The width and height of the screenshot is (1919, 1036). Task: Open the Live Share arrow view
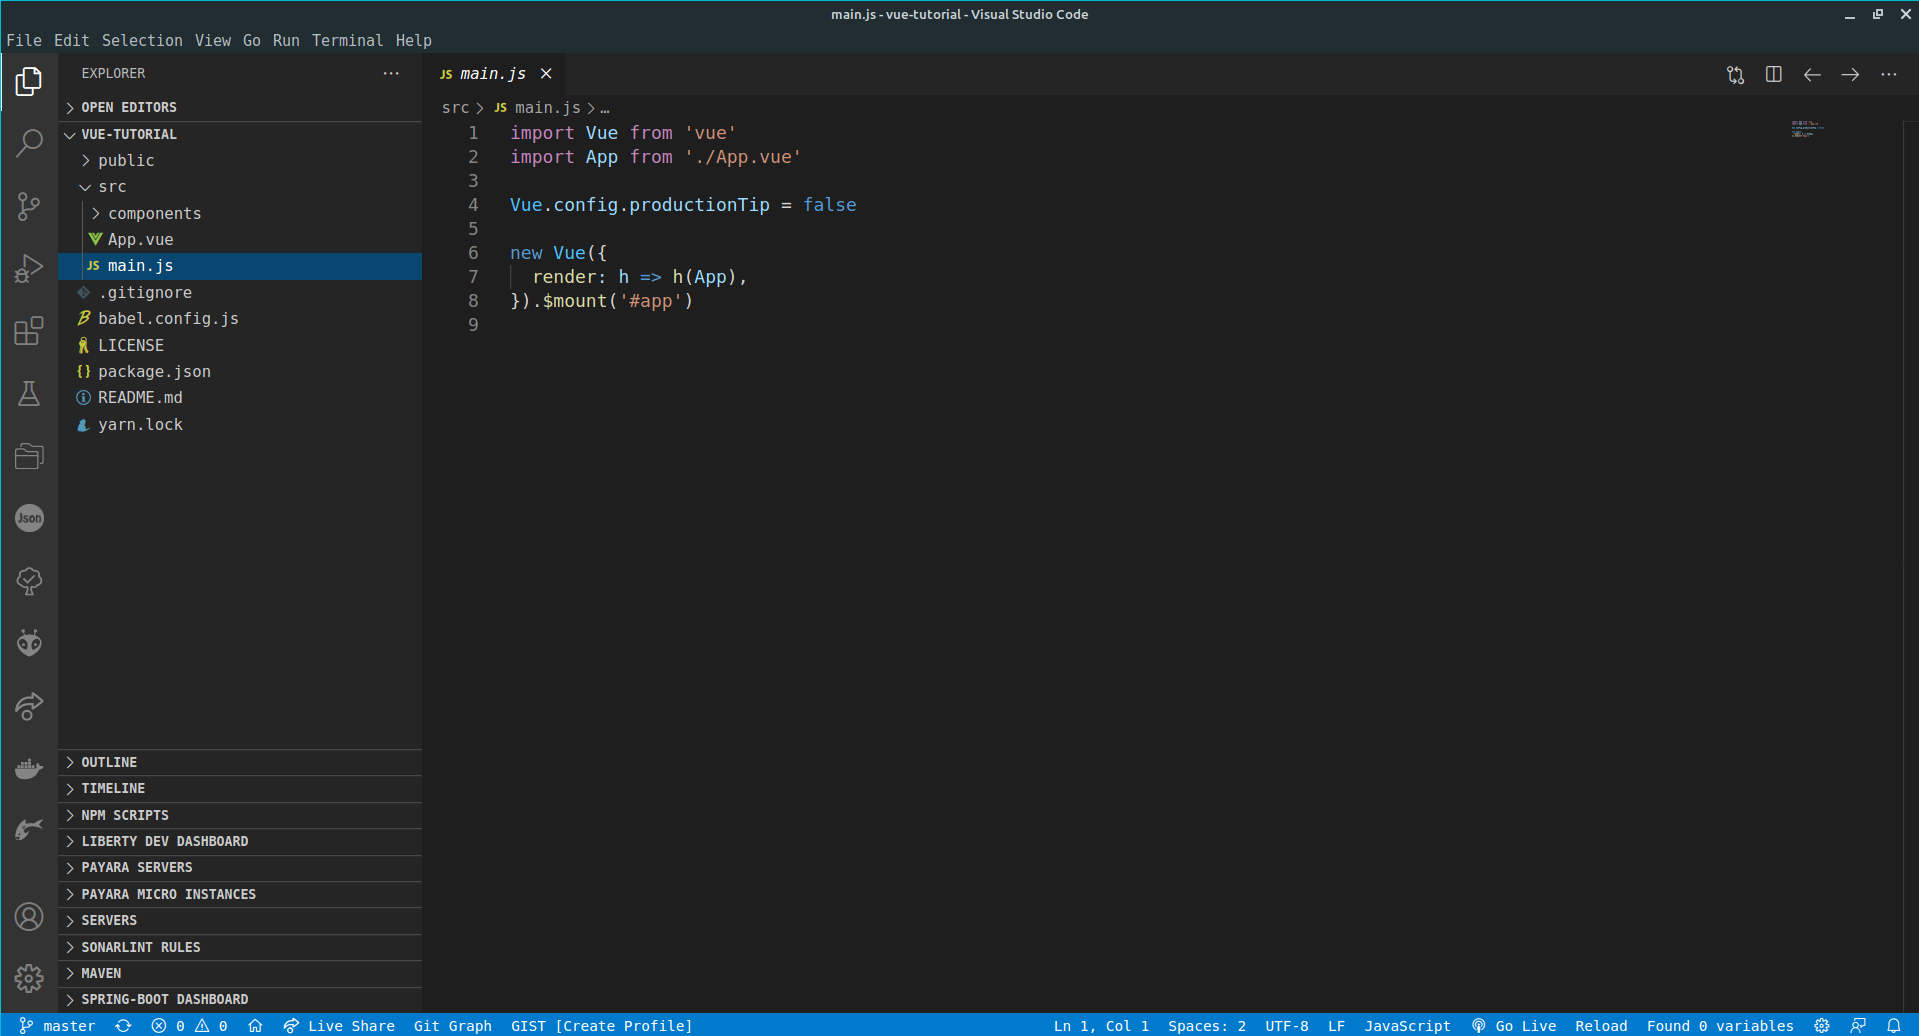pos(29,706)
